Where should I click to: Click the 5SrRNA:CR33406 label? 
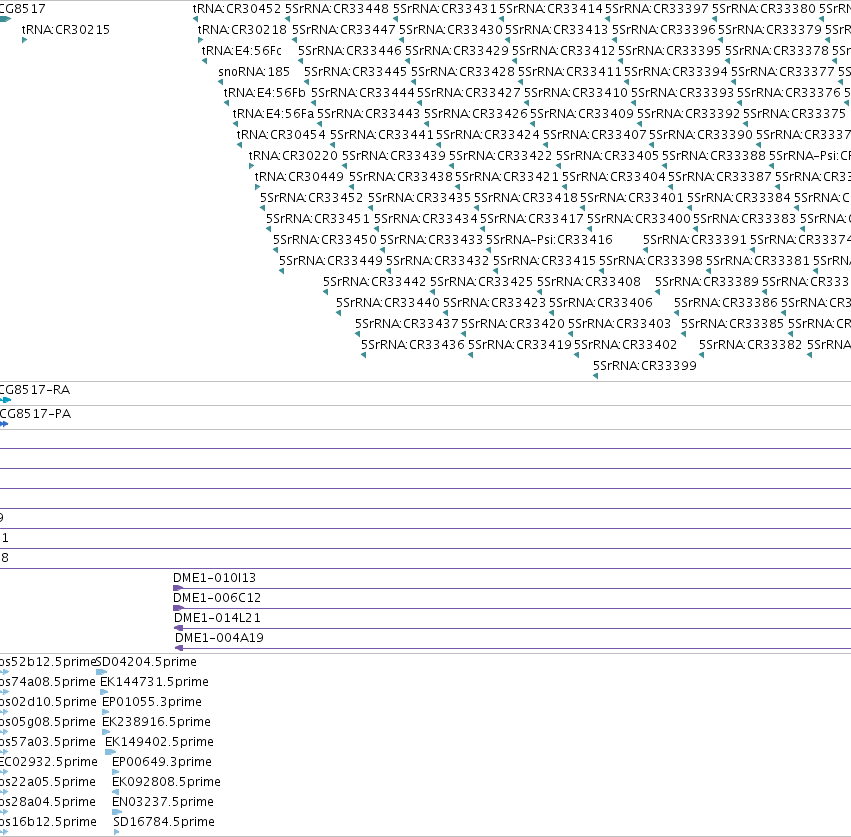tap(601, 303)
